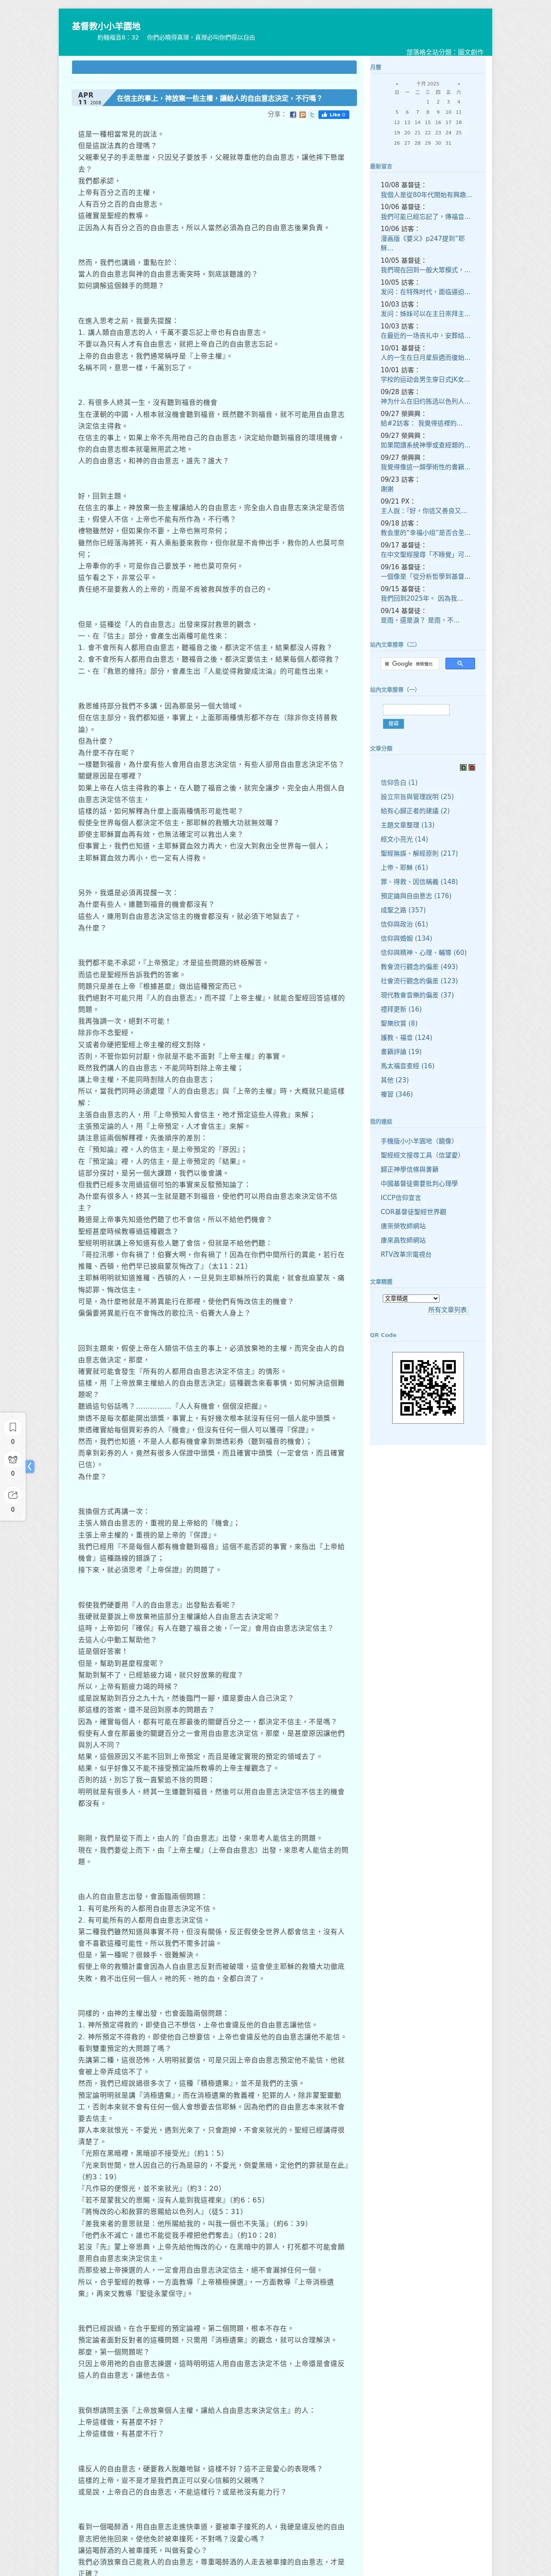Click the share arrow icon in floating sidebar
The image size is (551, 2576).
[13, 1495]
